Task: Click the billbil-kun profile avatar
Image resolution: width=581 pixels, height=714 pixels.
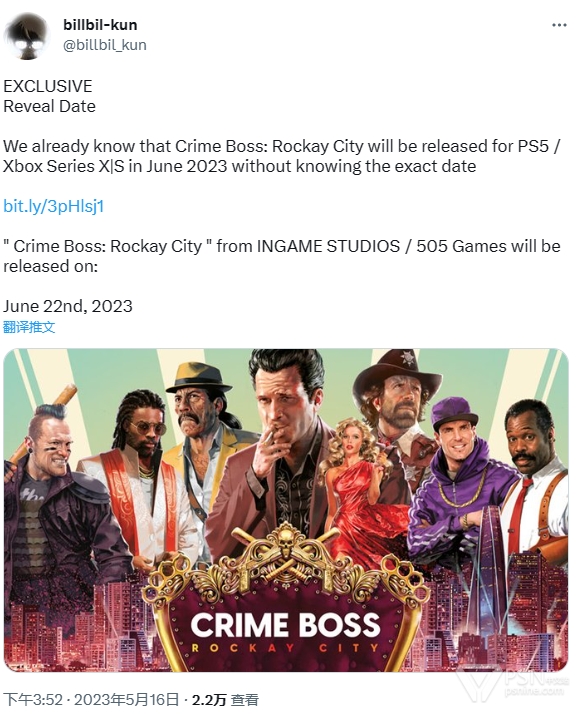Action: 25,36
